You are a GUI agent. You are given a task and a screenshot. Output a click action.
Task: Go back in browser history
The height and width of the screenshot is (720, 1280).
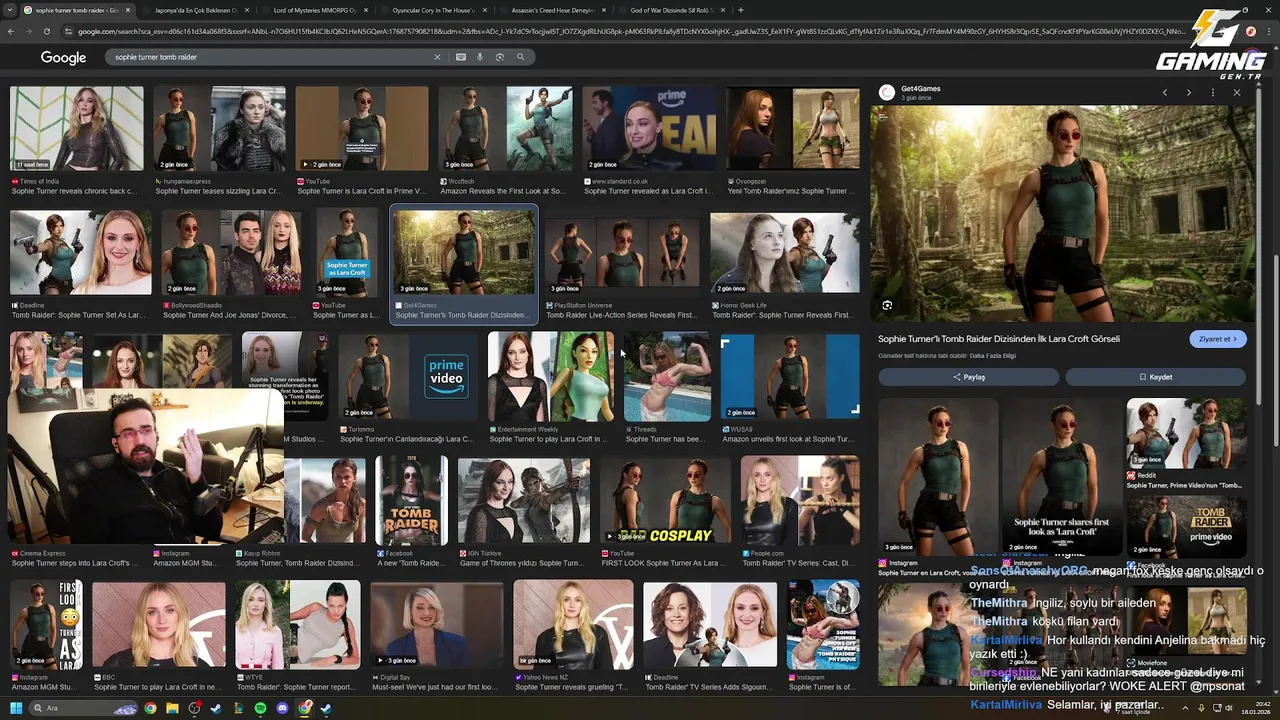(10, 31)
